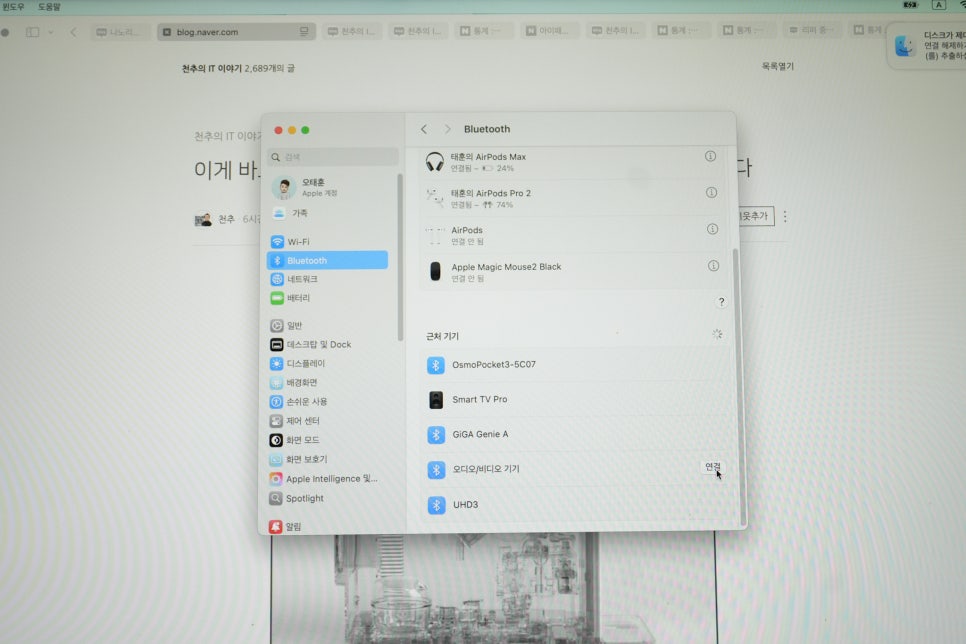
Task: Show info for AirPods device
Action: coord(712,229)
